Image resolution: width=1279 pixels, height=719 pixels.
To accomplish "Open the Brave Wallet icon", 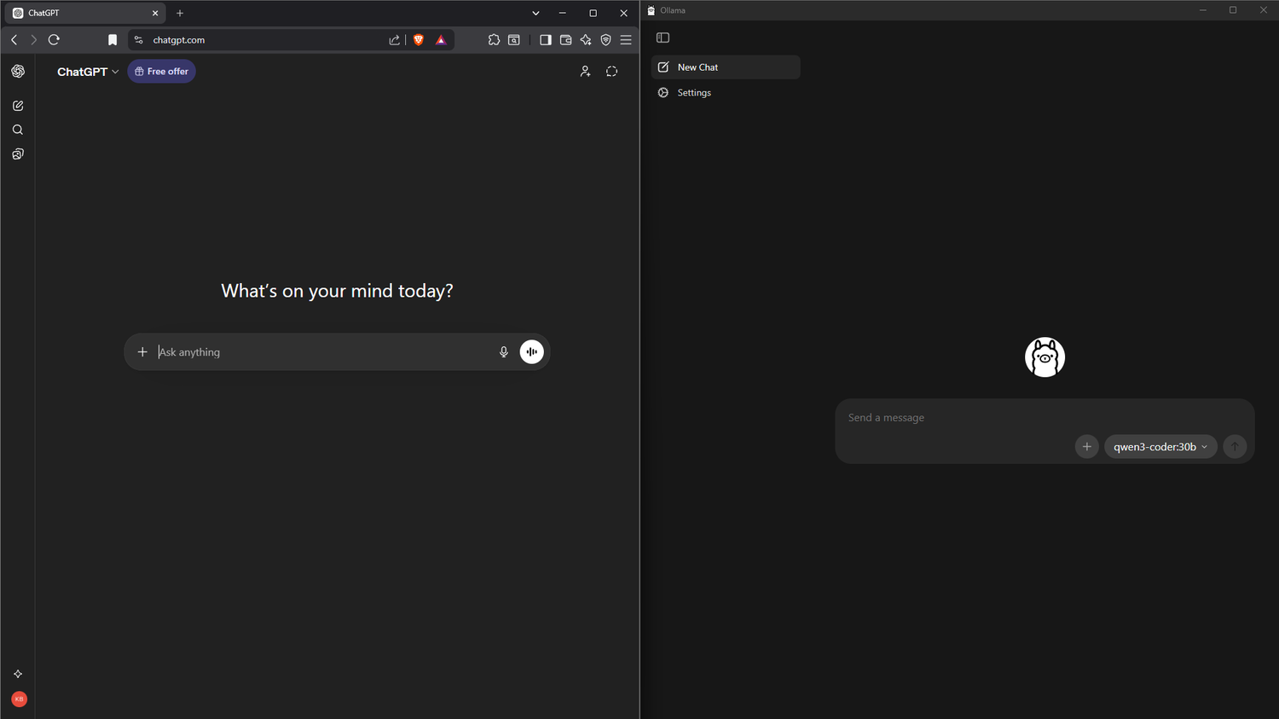I will (x=565, y=40).
